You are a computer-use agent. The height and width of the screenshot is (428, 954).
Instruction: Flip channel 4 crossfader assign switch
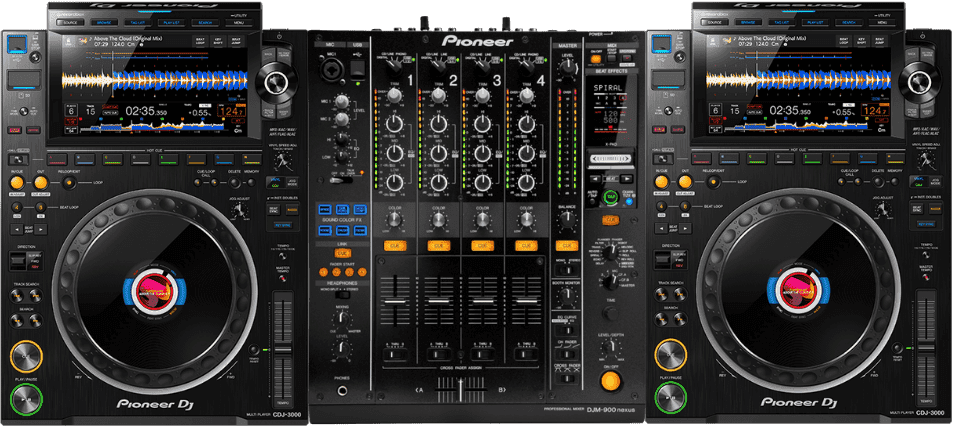pos(526,353)
